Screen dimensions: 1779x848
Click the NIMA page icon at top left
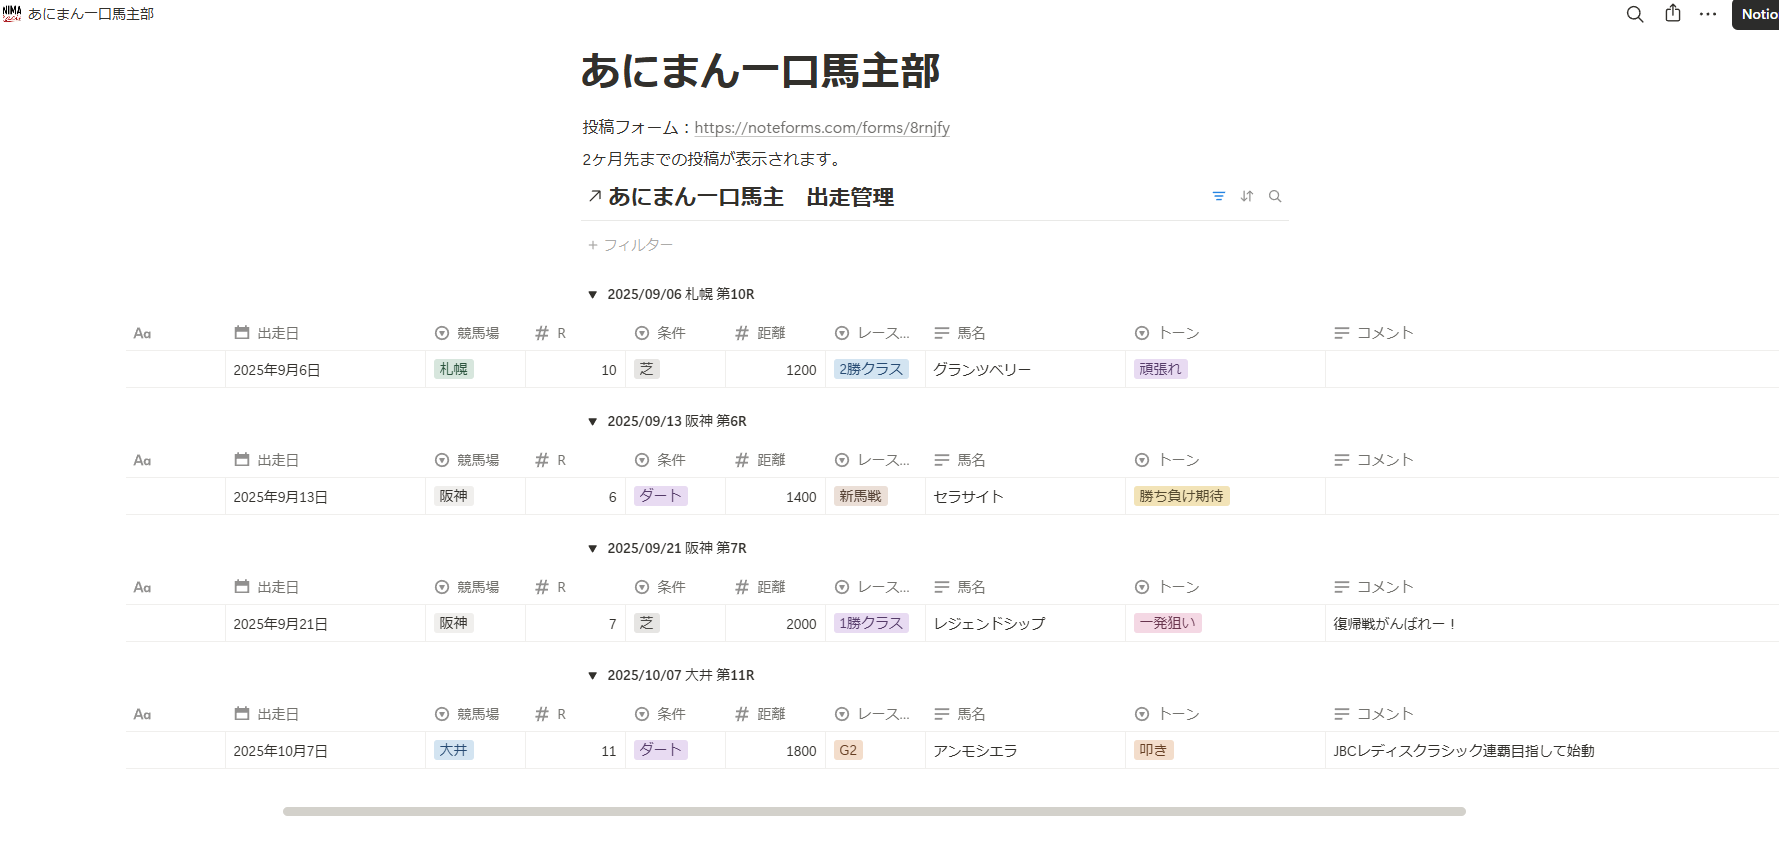click(x=12, y=14)
